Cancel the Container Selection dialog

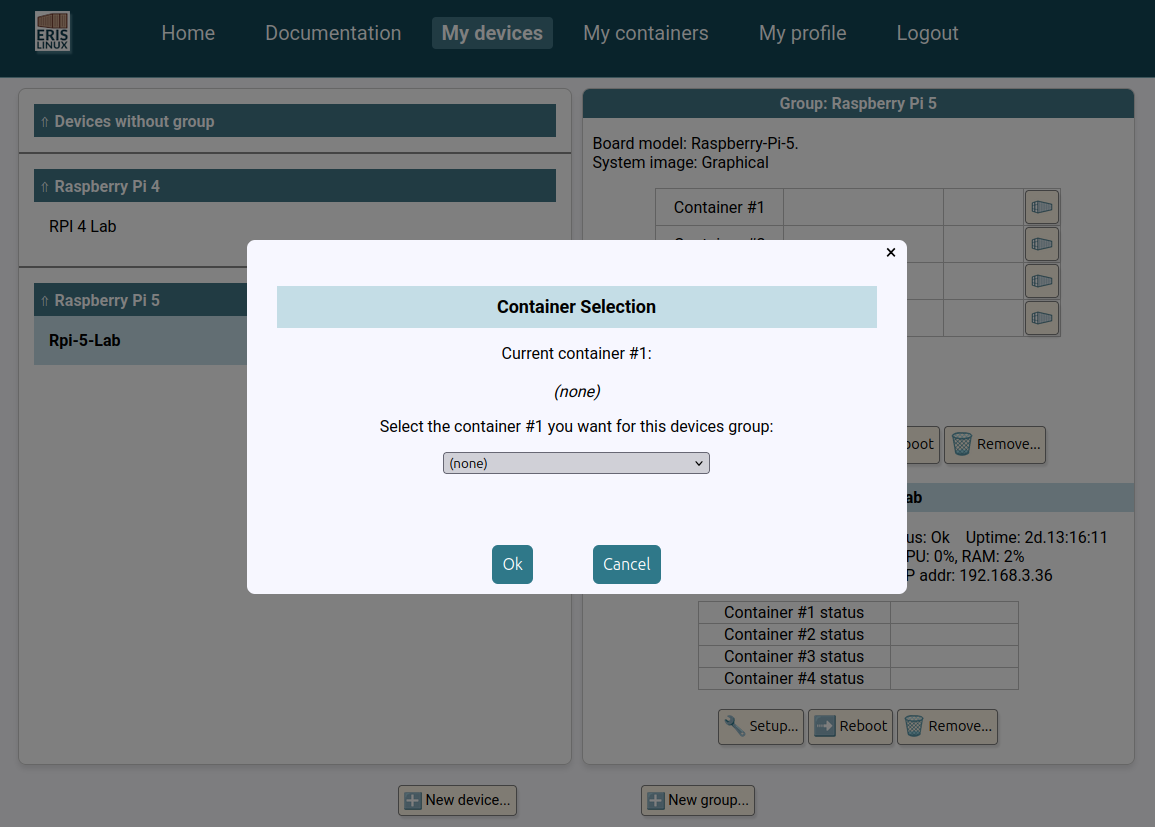626,564
